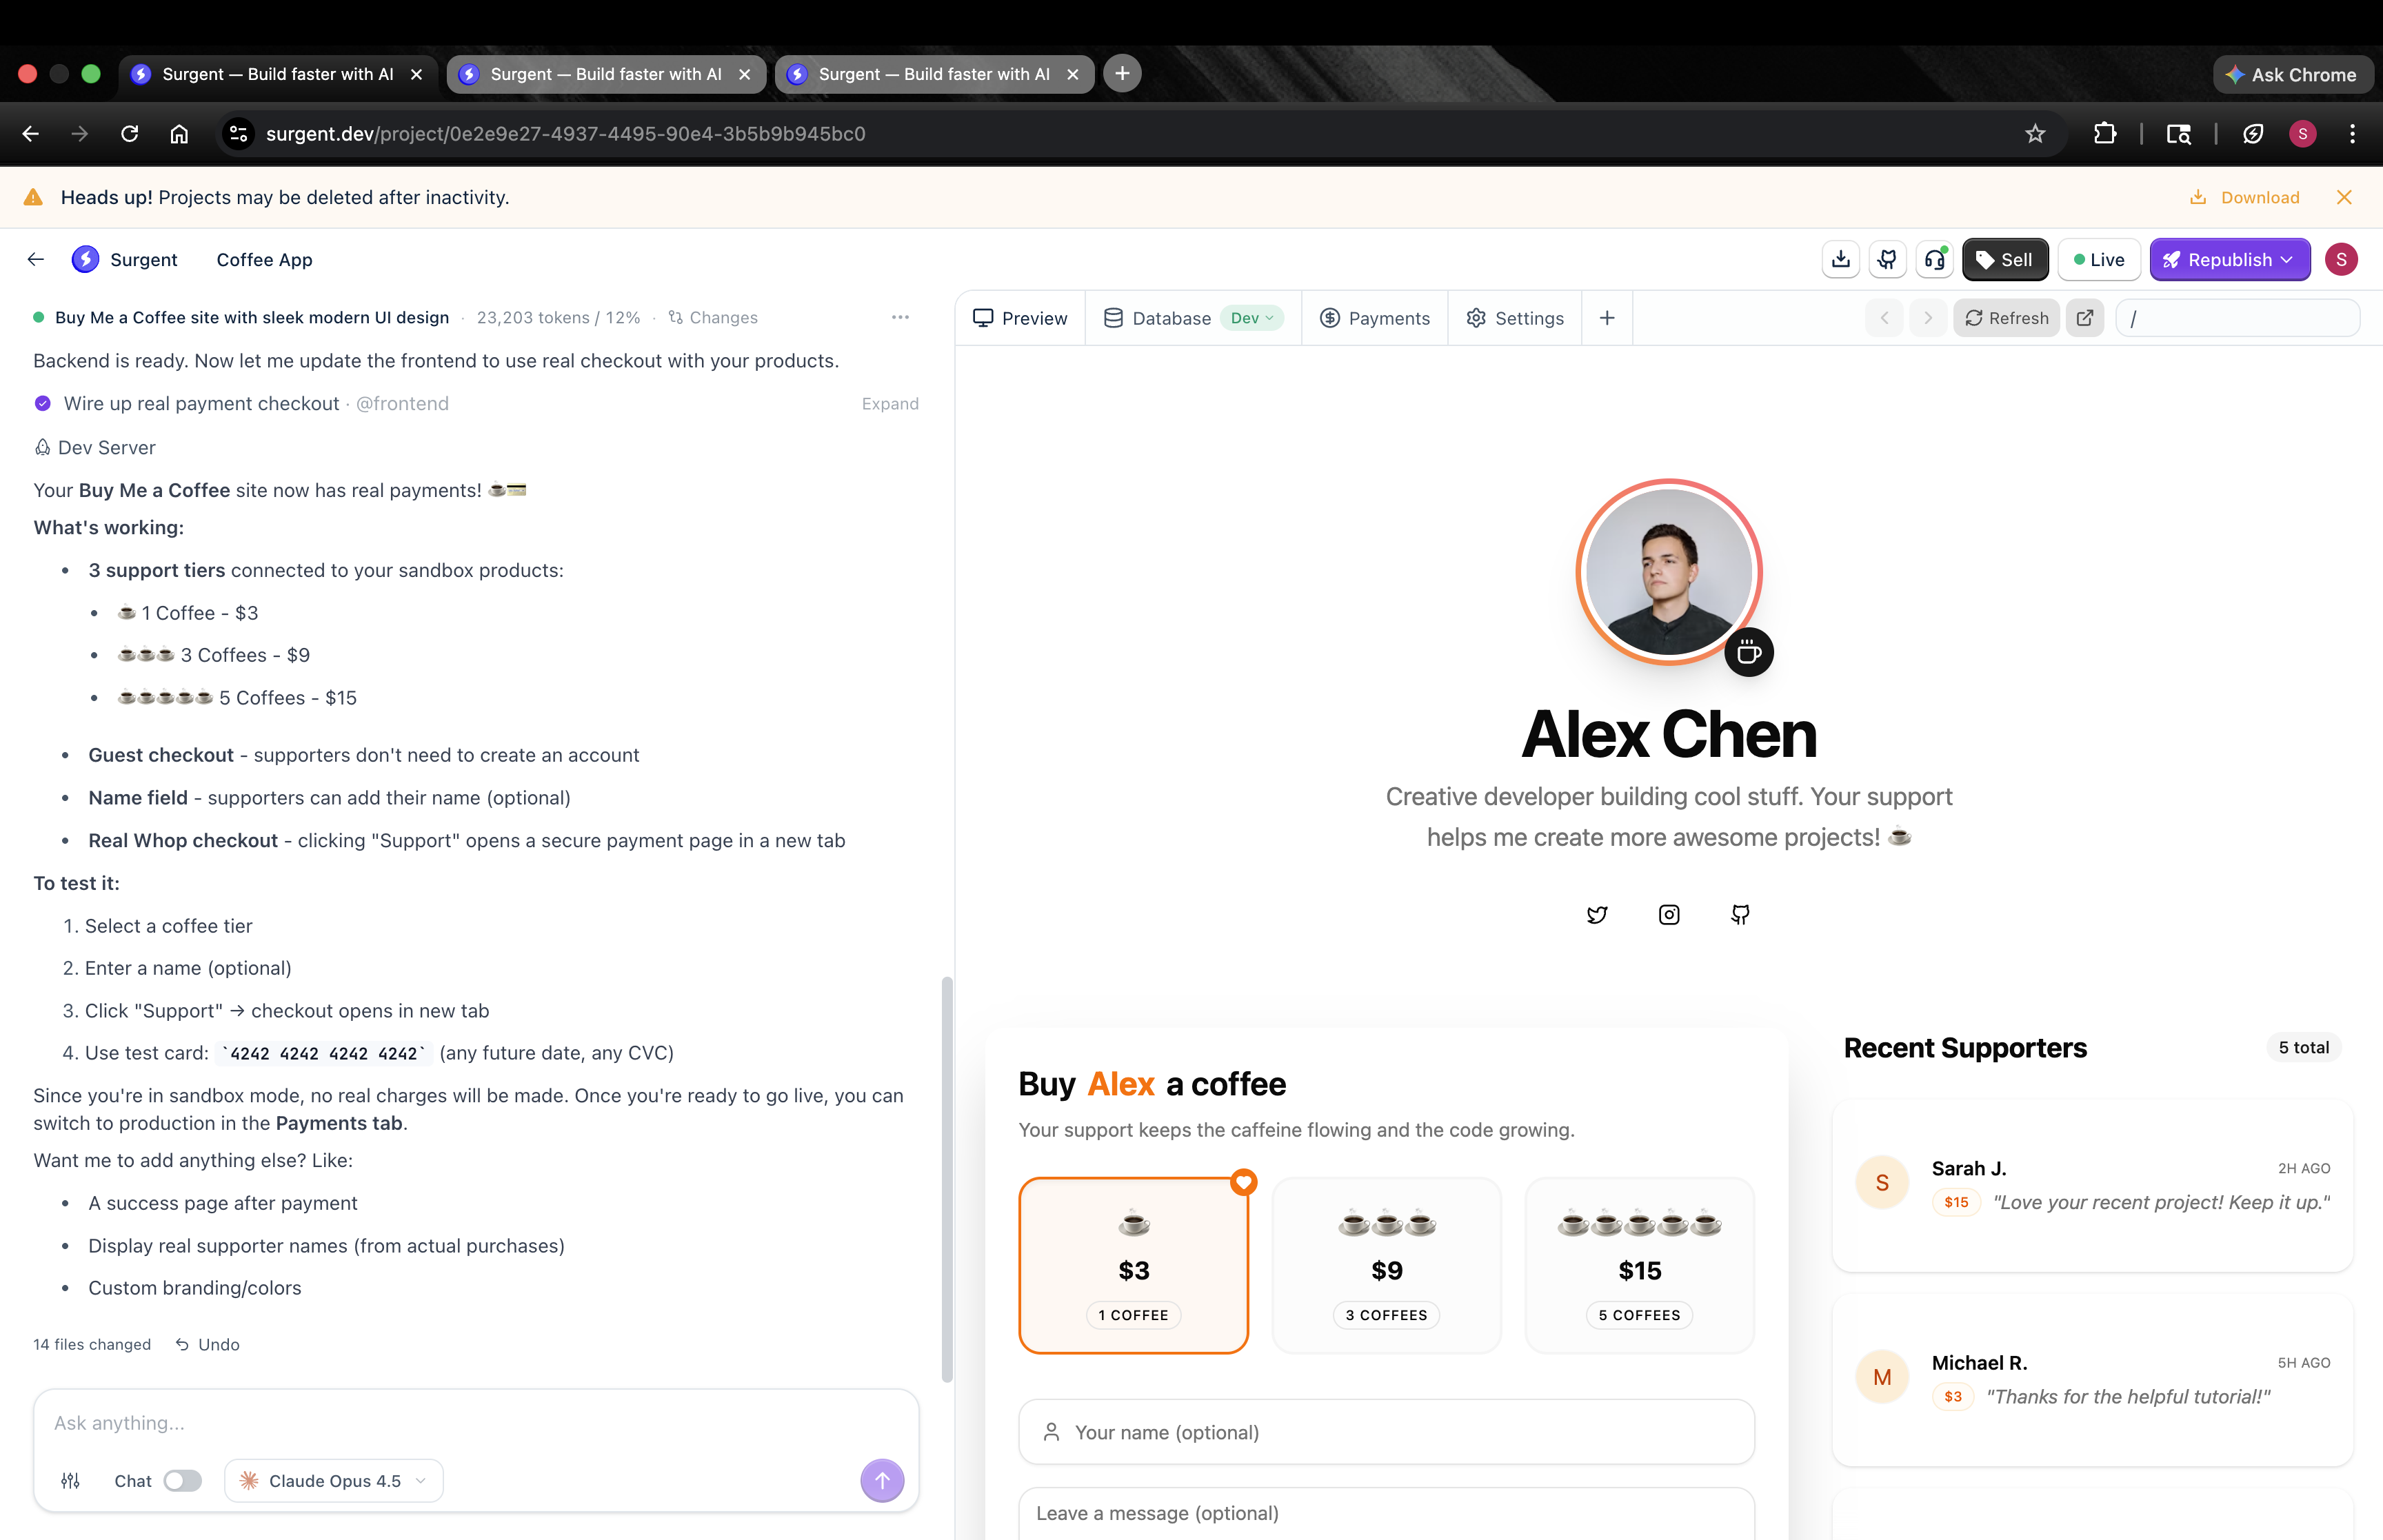Open the three-dot conversation menu
The height and width of the screenshot is (1540, 2383).
click(900, 317)
